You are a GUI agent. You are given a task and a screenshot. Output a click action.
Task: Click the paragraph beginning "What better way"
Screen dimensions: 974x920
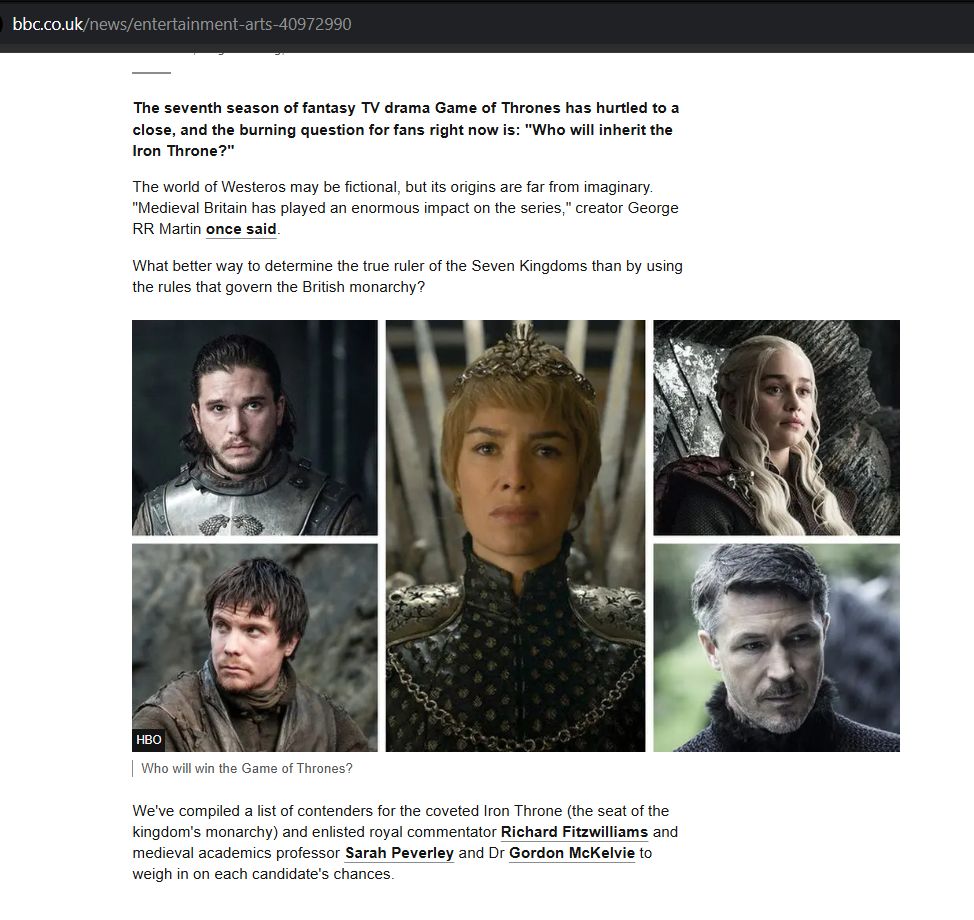(x=407, y=276)
